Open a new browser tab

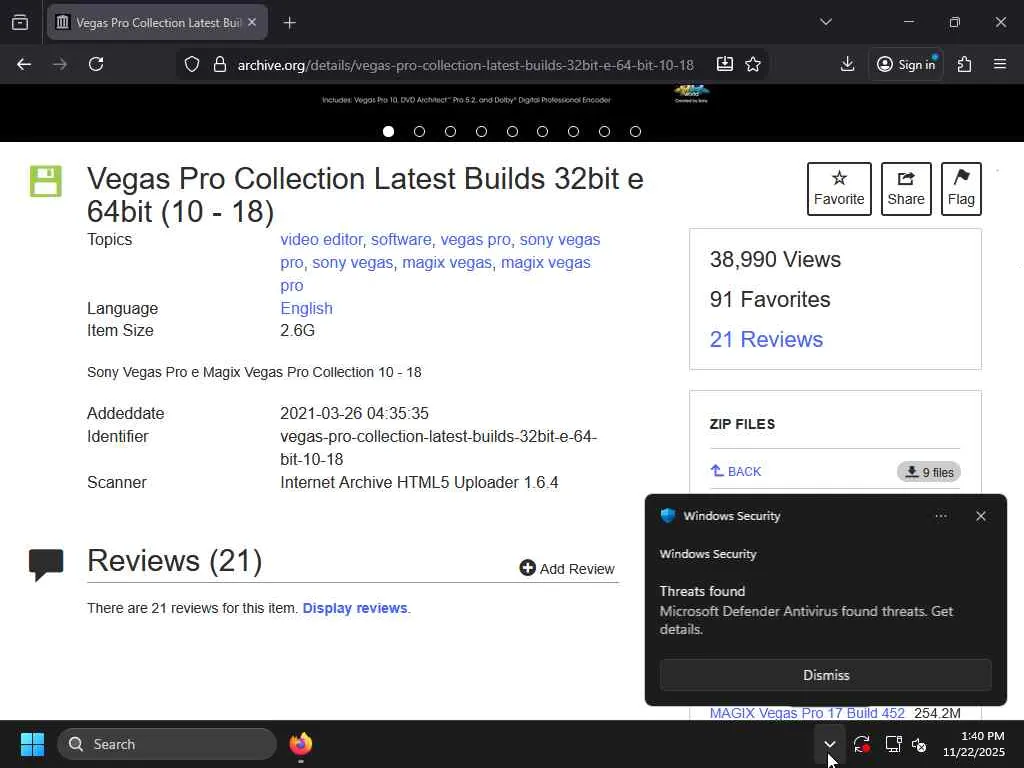[289, 23]
